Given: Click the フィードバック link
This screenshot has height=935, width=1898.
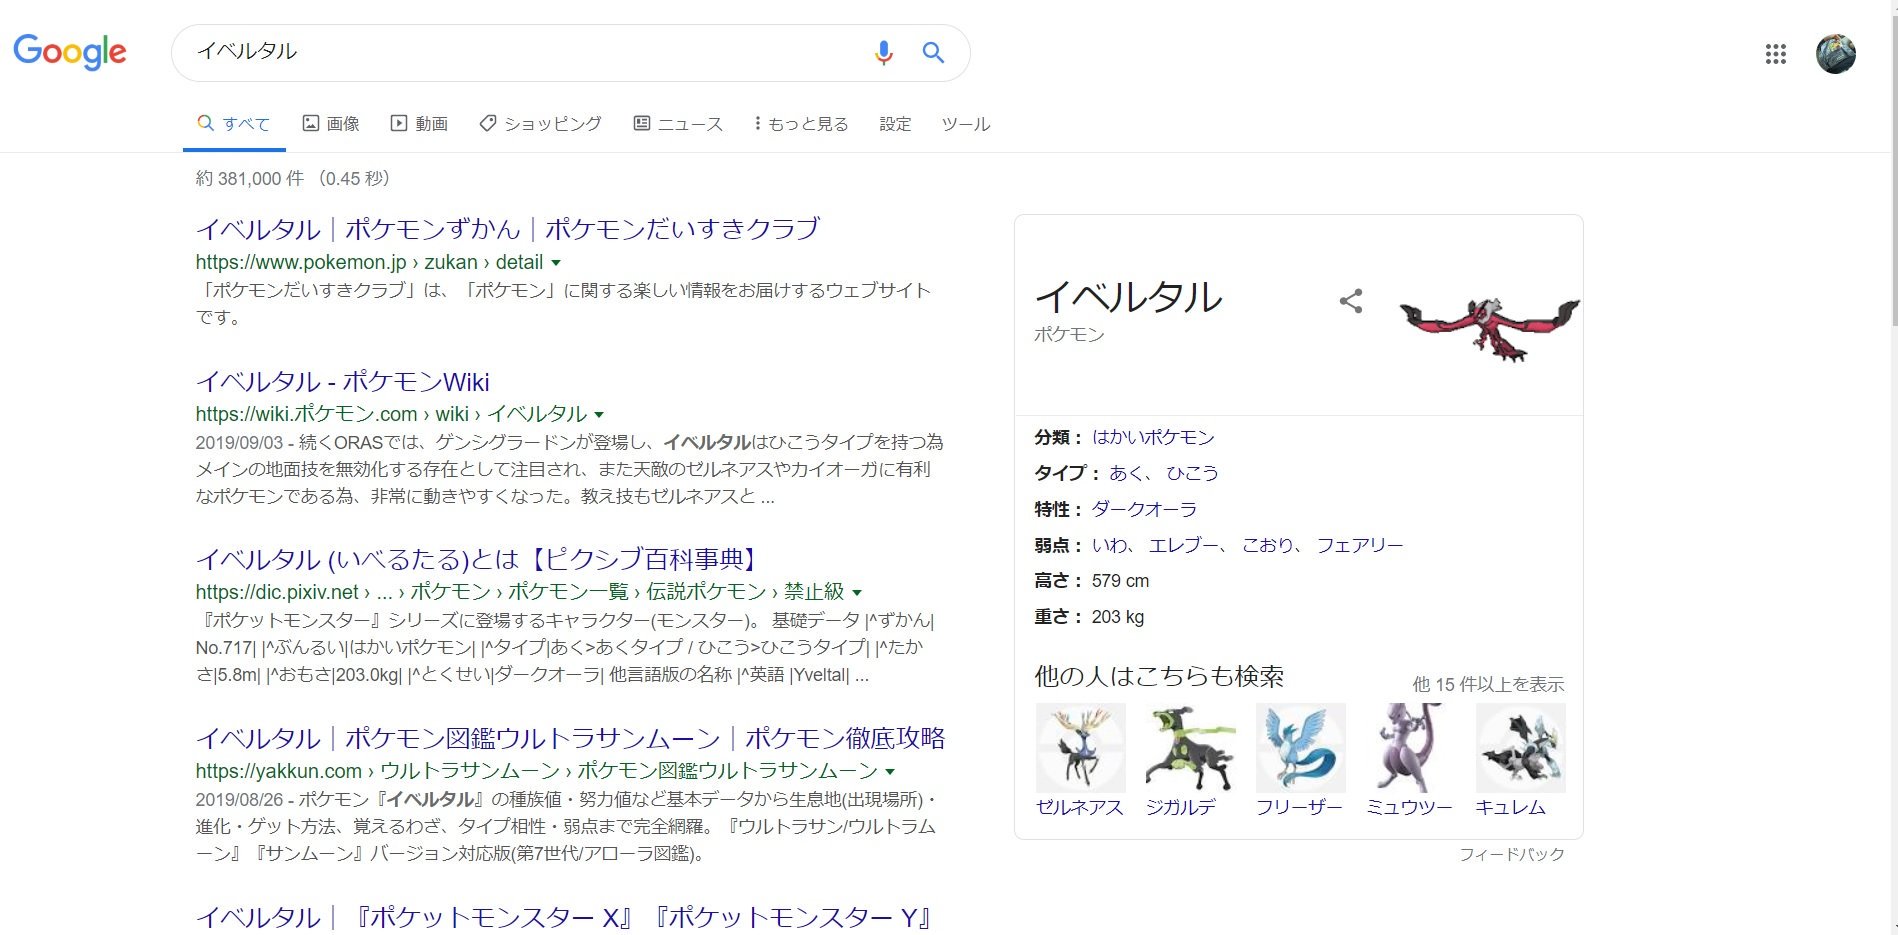Looking at the screenshot, I should [x=1512, y=854].
